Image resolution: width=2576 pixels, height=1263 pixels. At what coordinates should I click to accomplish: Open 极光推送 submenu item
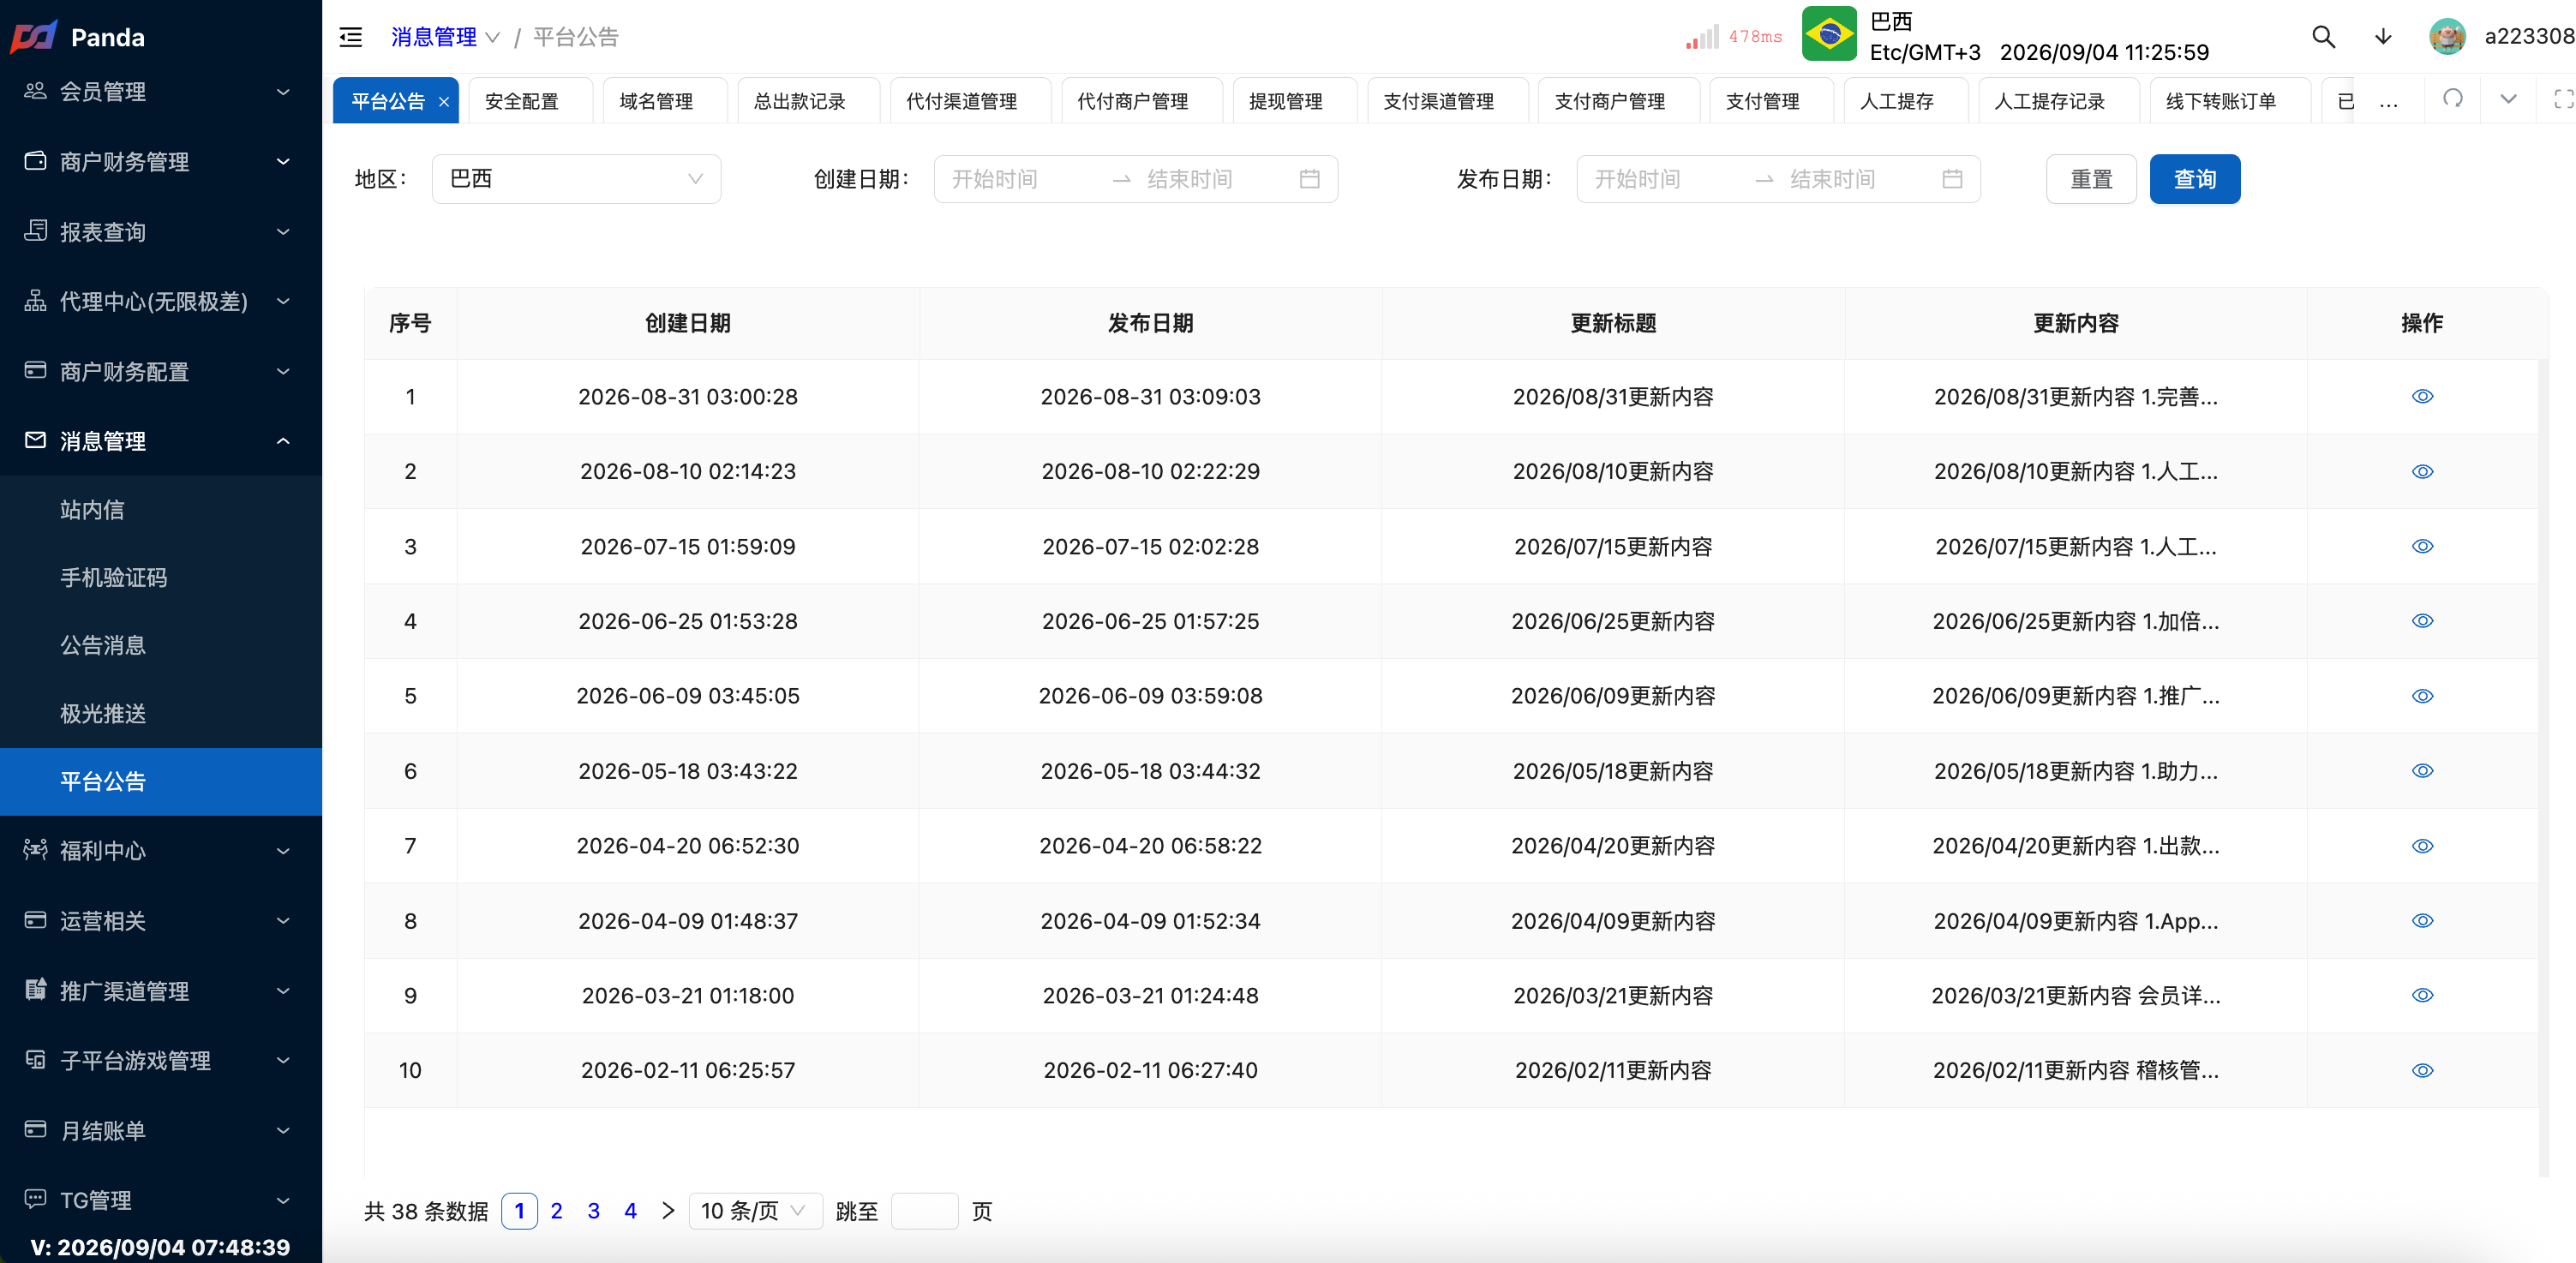tap(161, 714)
